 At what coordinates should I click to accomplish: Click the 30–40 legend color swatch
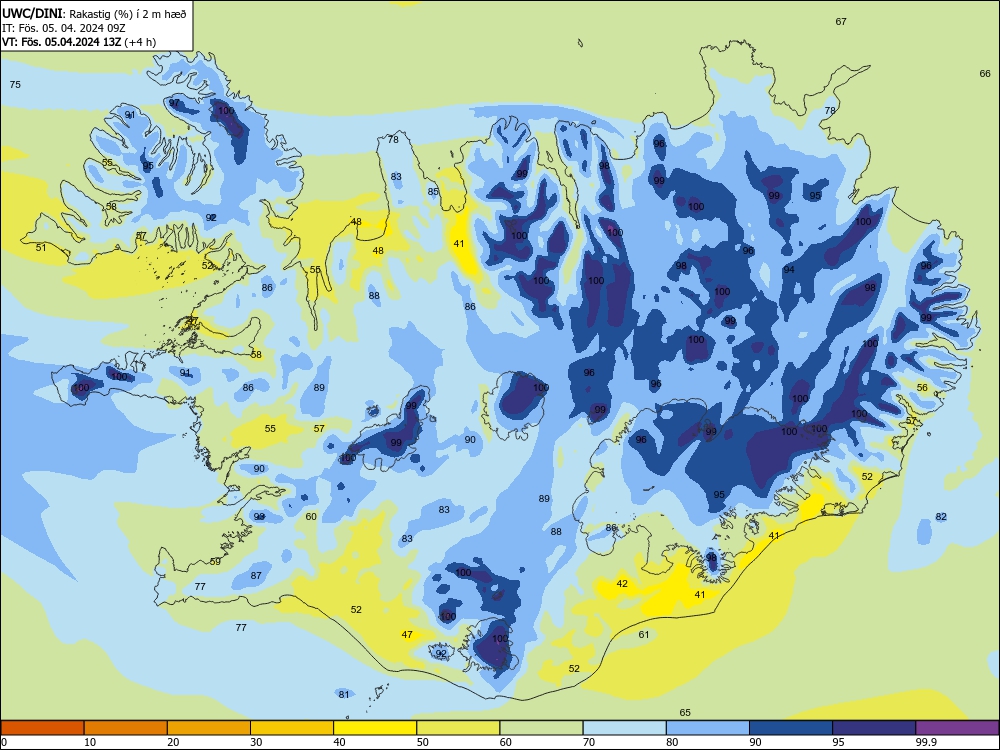click(x=292, y=728)
